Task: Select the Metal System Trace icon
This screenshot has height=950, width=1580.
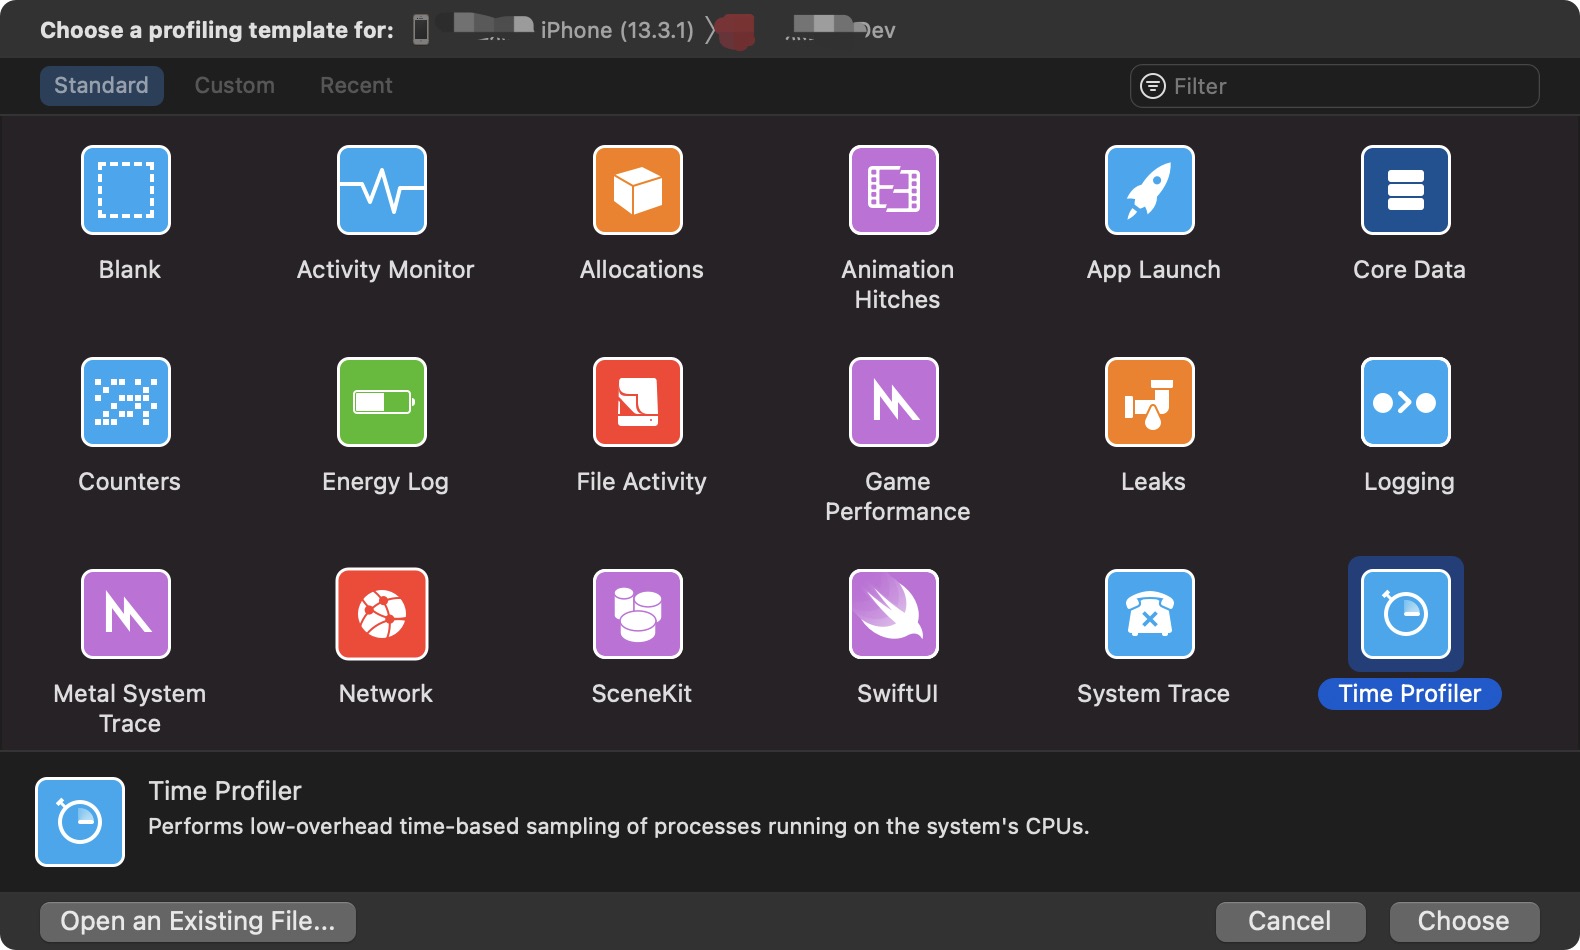Action: coord(126,614)
